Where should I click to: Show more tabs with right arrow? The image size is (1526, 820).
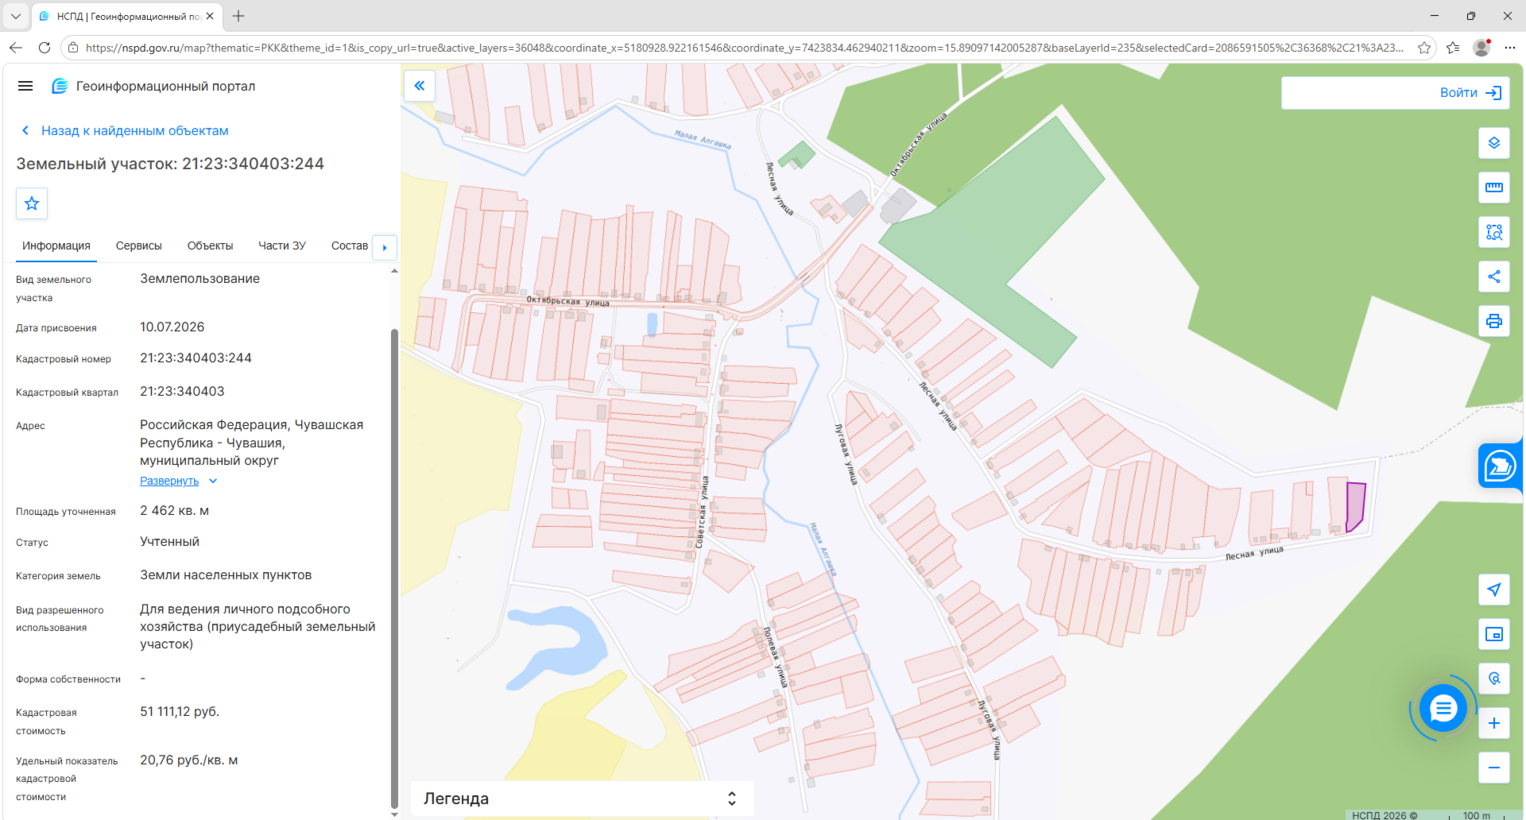(x=385, y=247)
